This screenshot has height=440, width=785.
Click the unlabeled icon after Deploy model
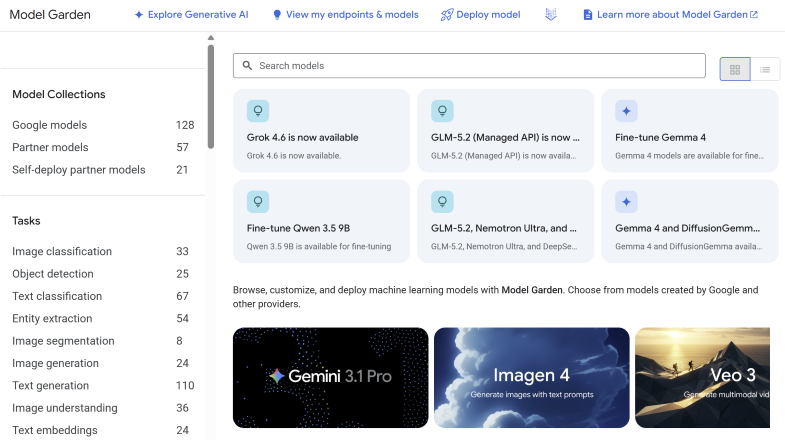click(551, 15)
